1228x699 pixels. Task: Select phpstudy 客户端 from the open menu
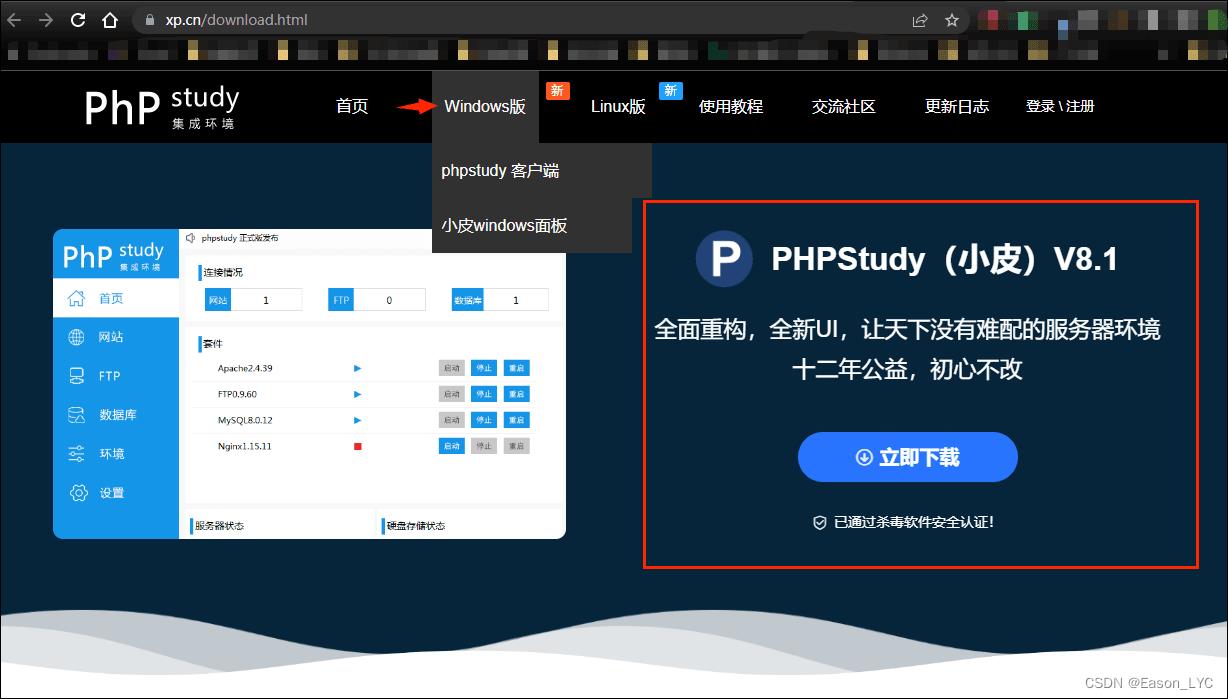(x=503, y=171)
